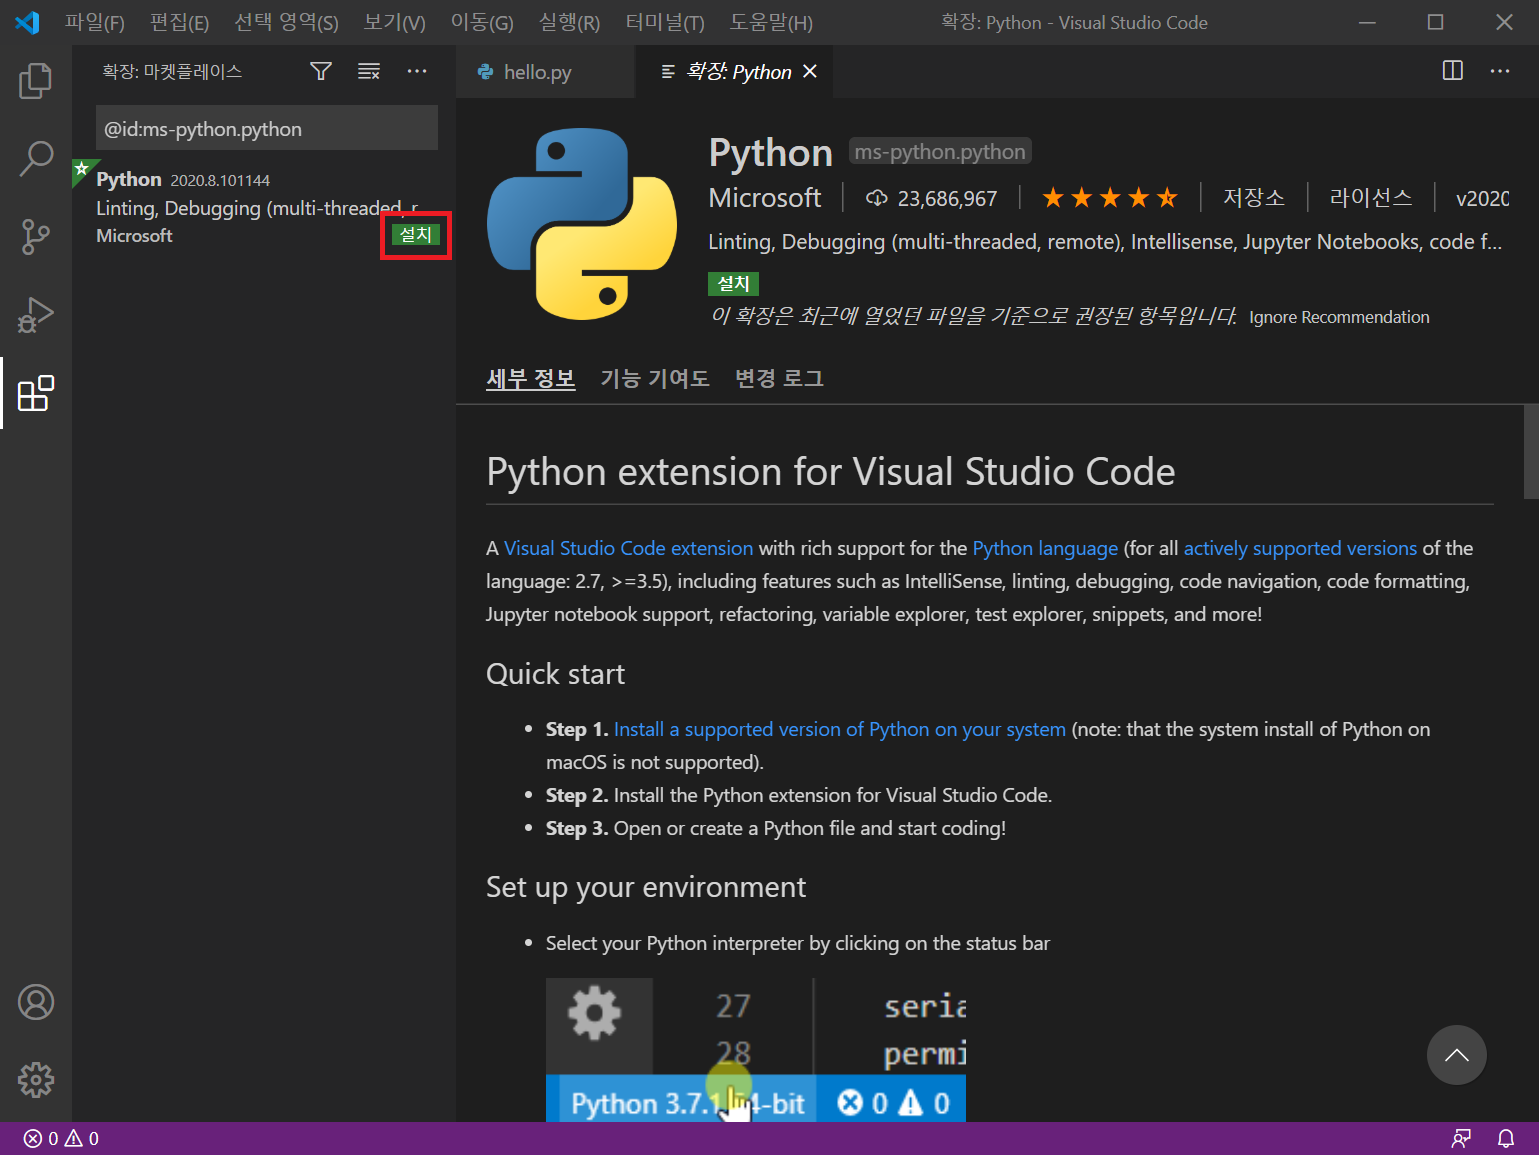Open the Explorer view in activity bar
Image resolution: width=1539 pixels, height=1155 pixels.
tap(36, 81)
